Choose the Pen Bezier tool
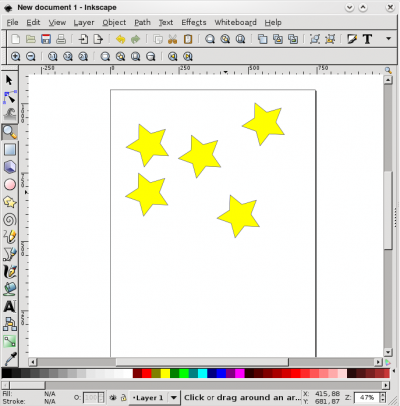This screenshot has width=400, height=406. [x=9, y=254]
